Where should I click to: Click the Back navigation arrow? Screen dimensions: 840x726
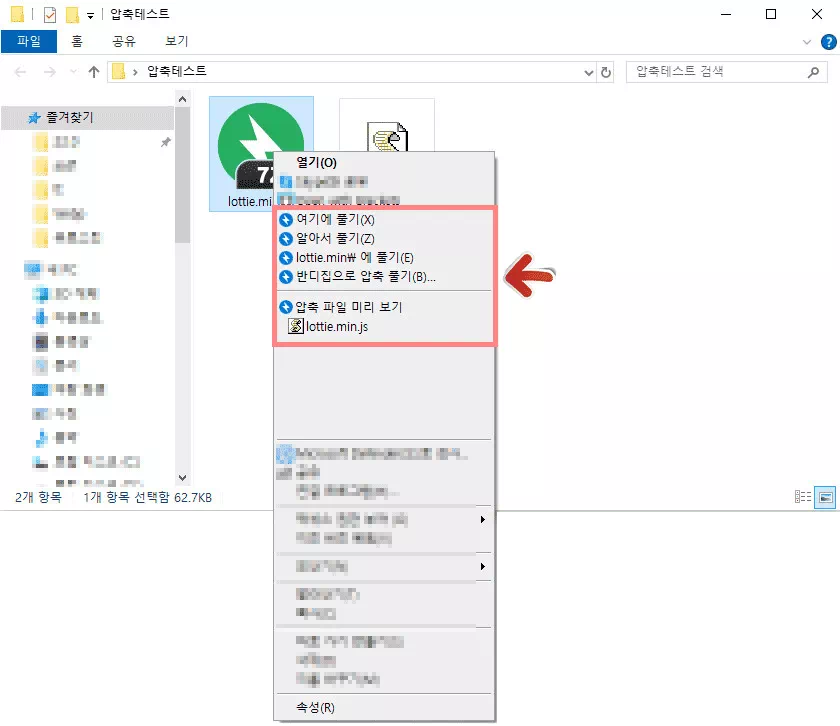point(20,72)
